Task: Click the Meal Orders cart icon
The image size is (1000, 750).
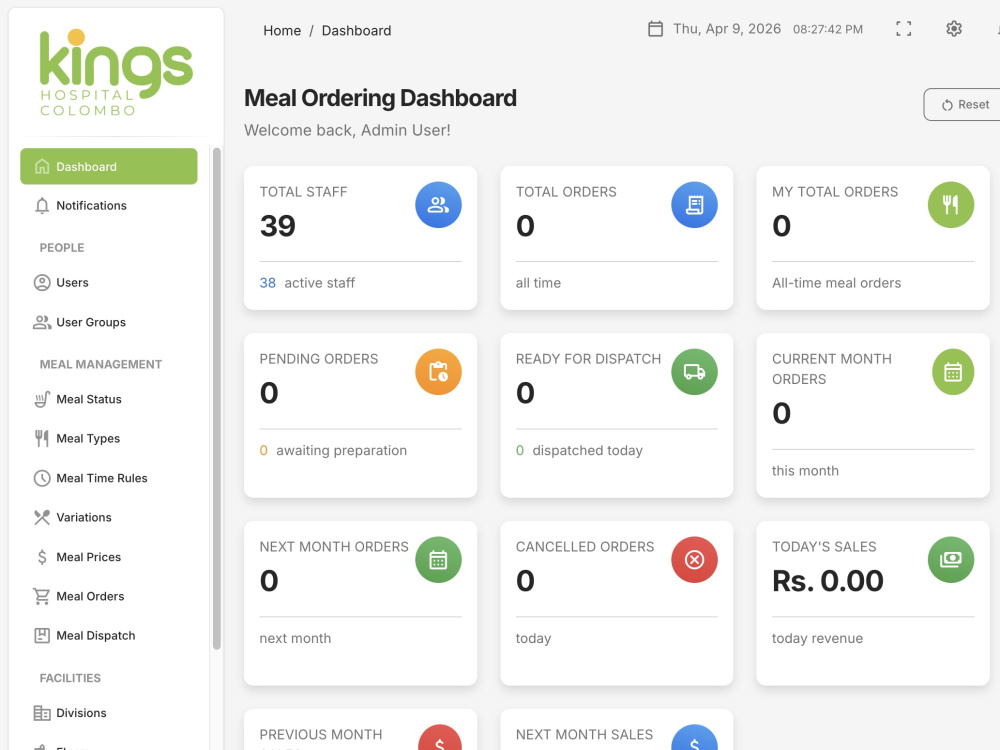Action: (x=42, y=596)
